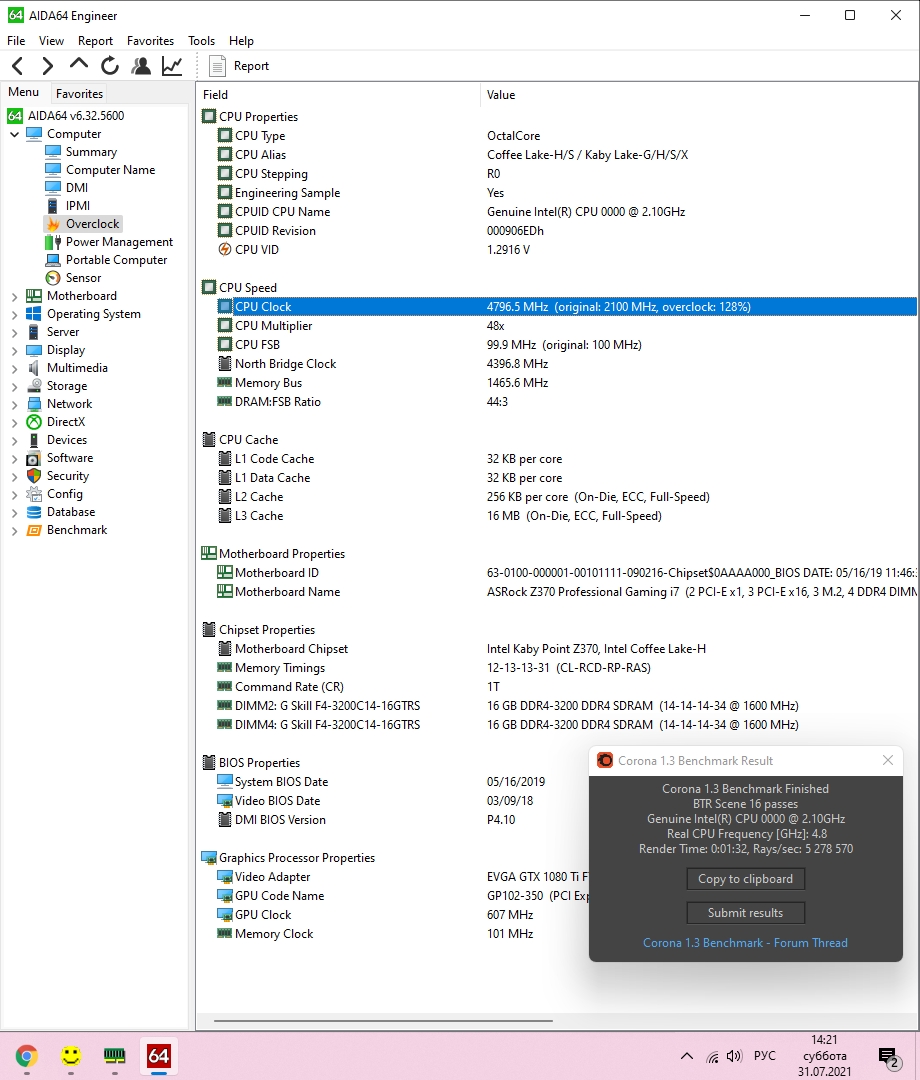Open the Report menu
Viewport: 920px width, 1080px height.
[x=95, y=41]
